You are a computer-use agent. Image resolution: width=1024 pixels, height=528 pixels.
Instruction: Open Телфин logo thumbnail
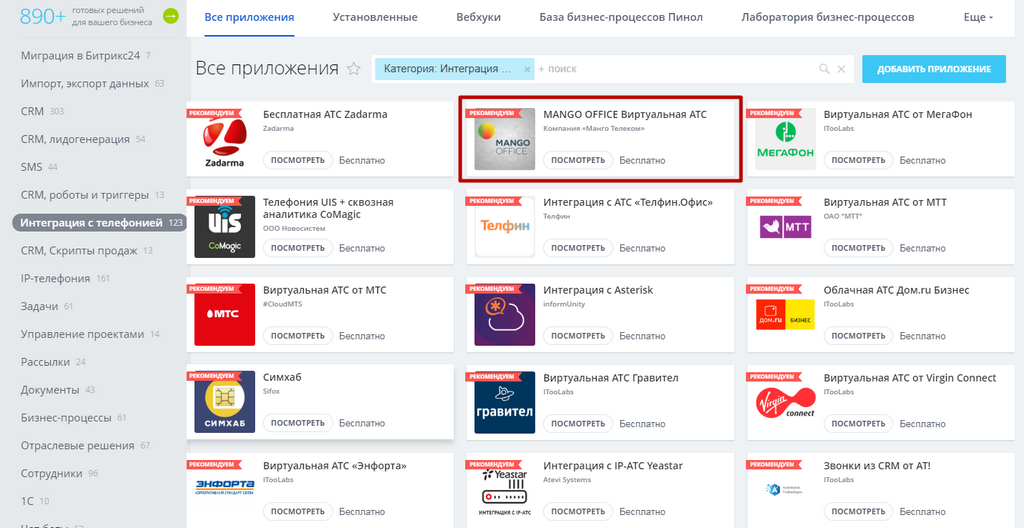504,227
